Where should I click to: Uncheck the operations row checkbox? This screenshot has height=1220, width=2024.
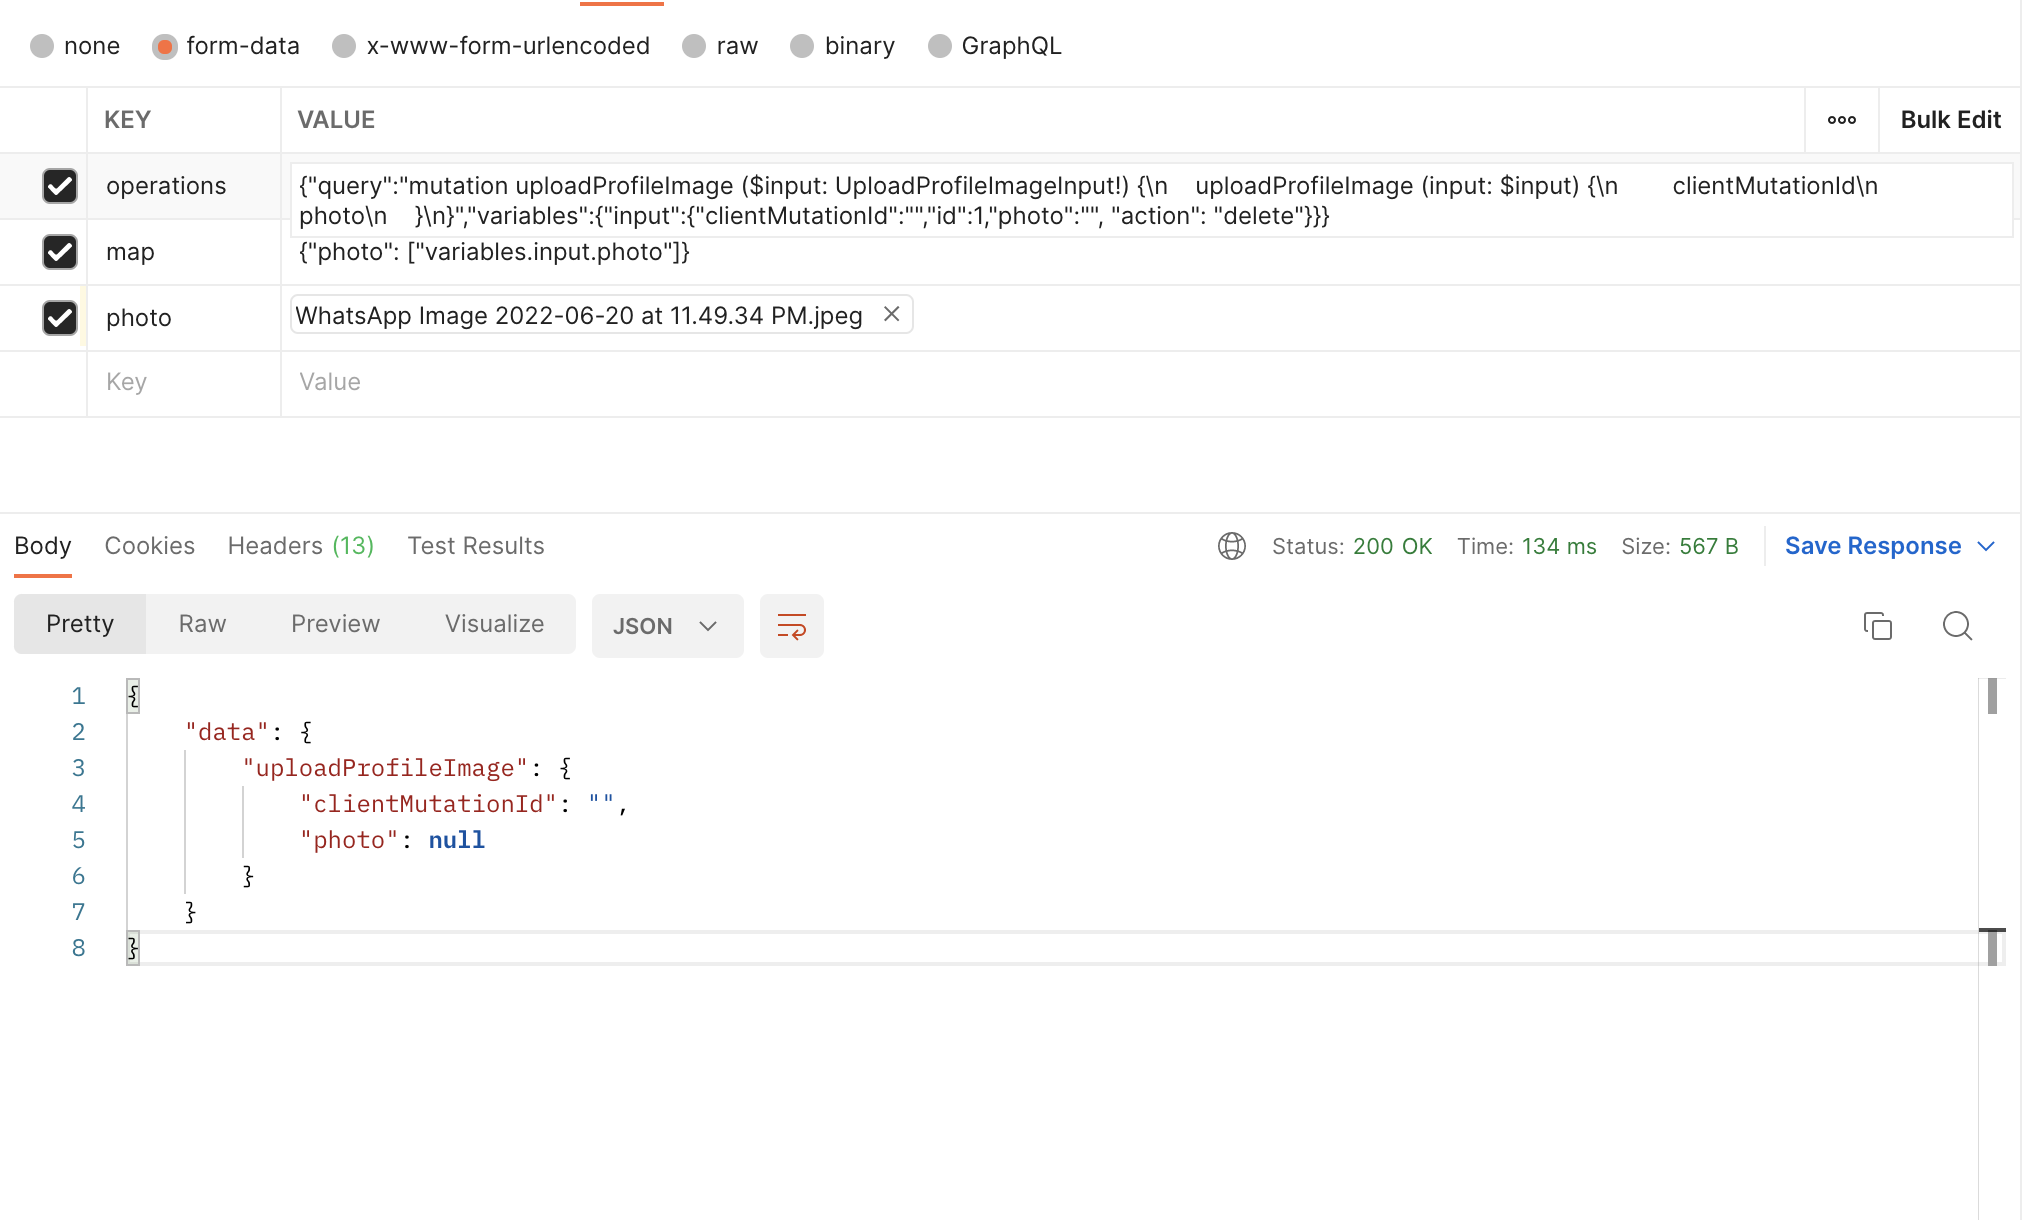(60, 186)
